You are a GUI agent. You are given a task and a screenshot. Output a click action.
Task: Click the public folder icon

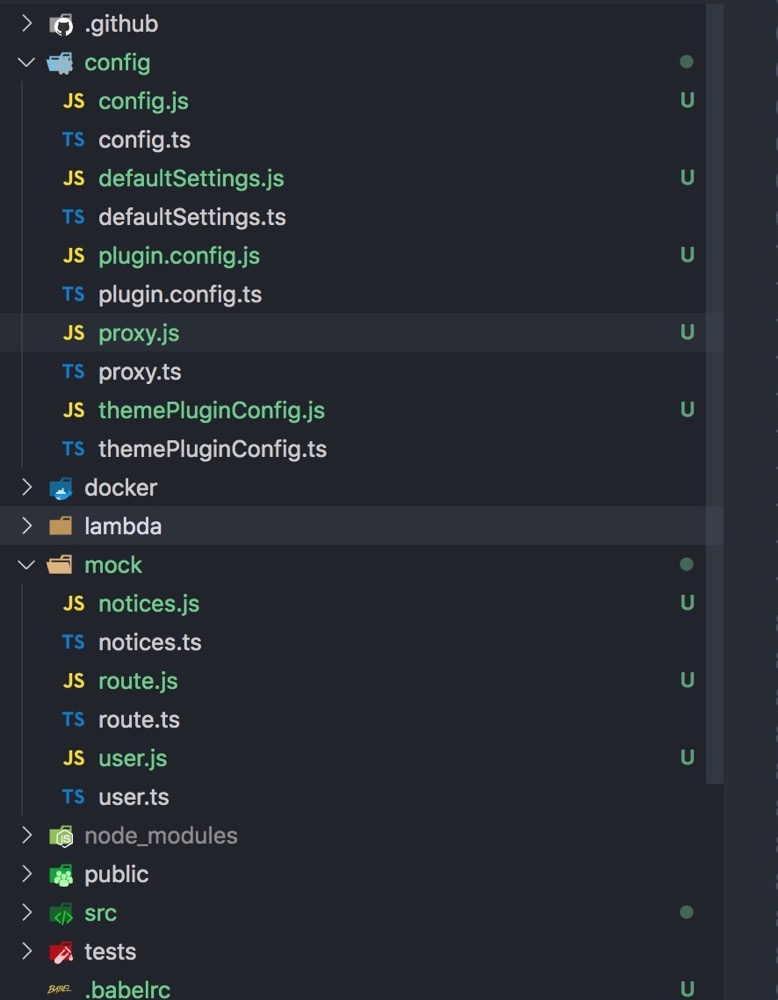[61, 875]
